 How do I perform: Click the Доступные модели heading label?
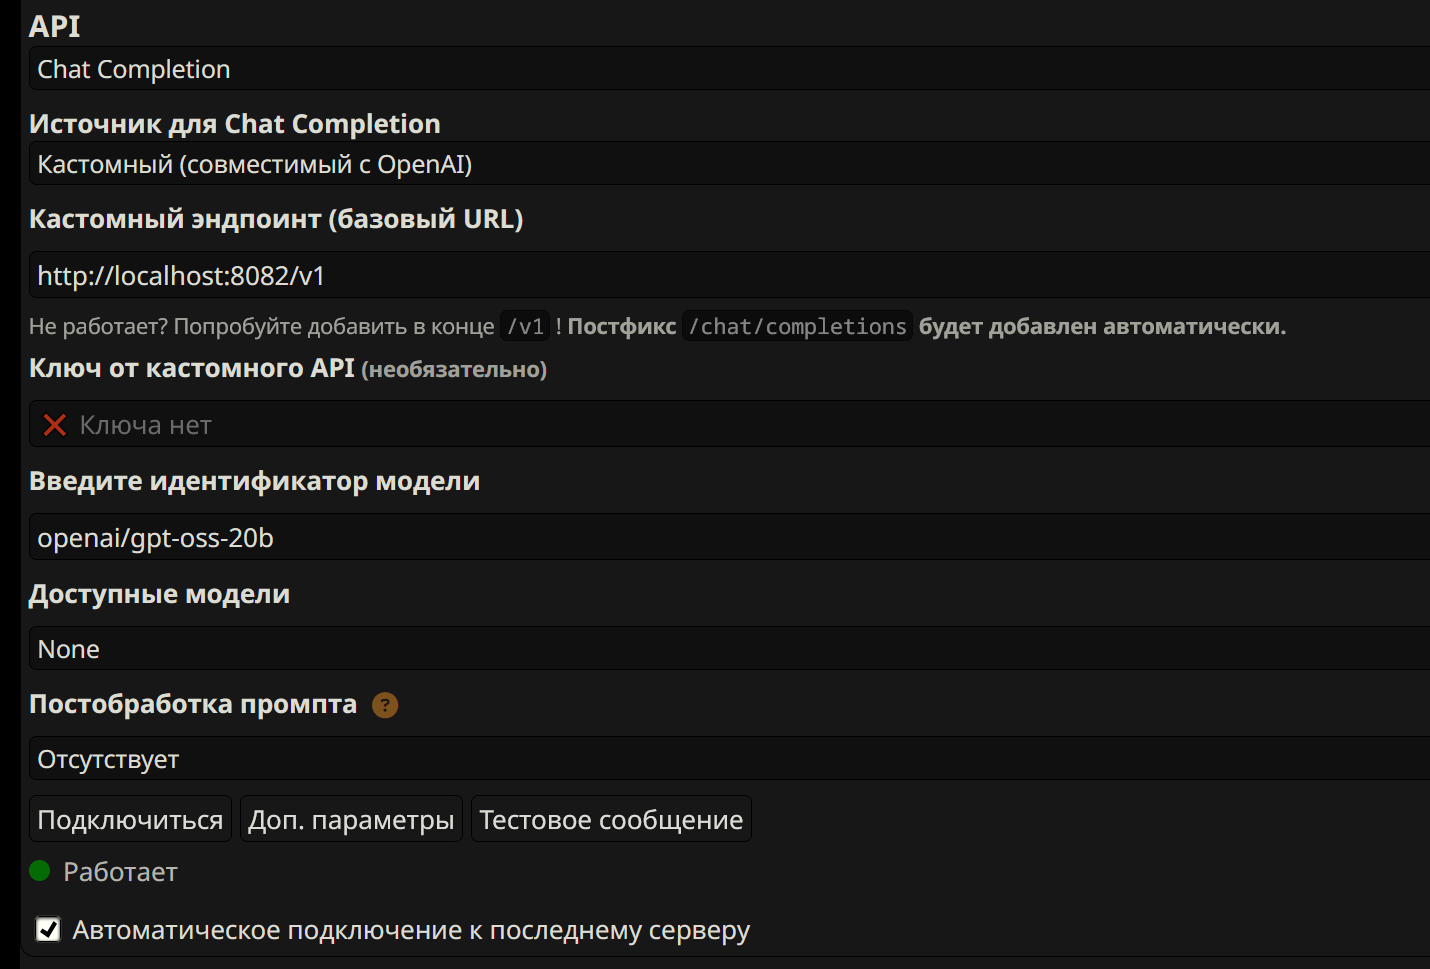(x=159, y=594)
